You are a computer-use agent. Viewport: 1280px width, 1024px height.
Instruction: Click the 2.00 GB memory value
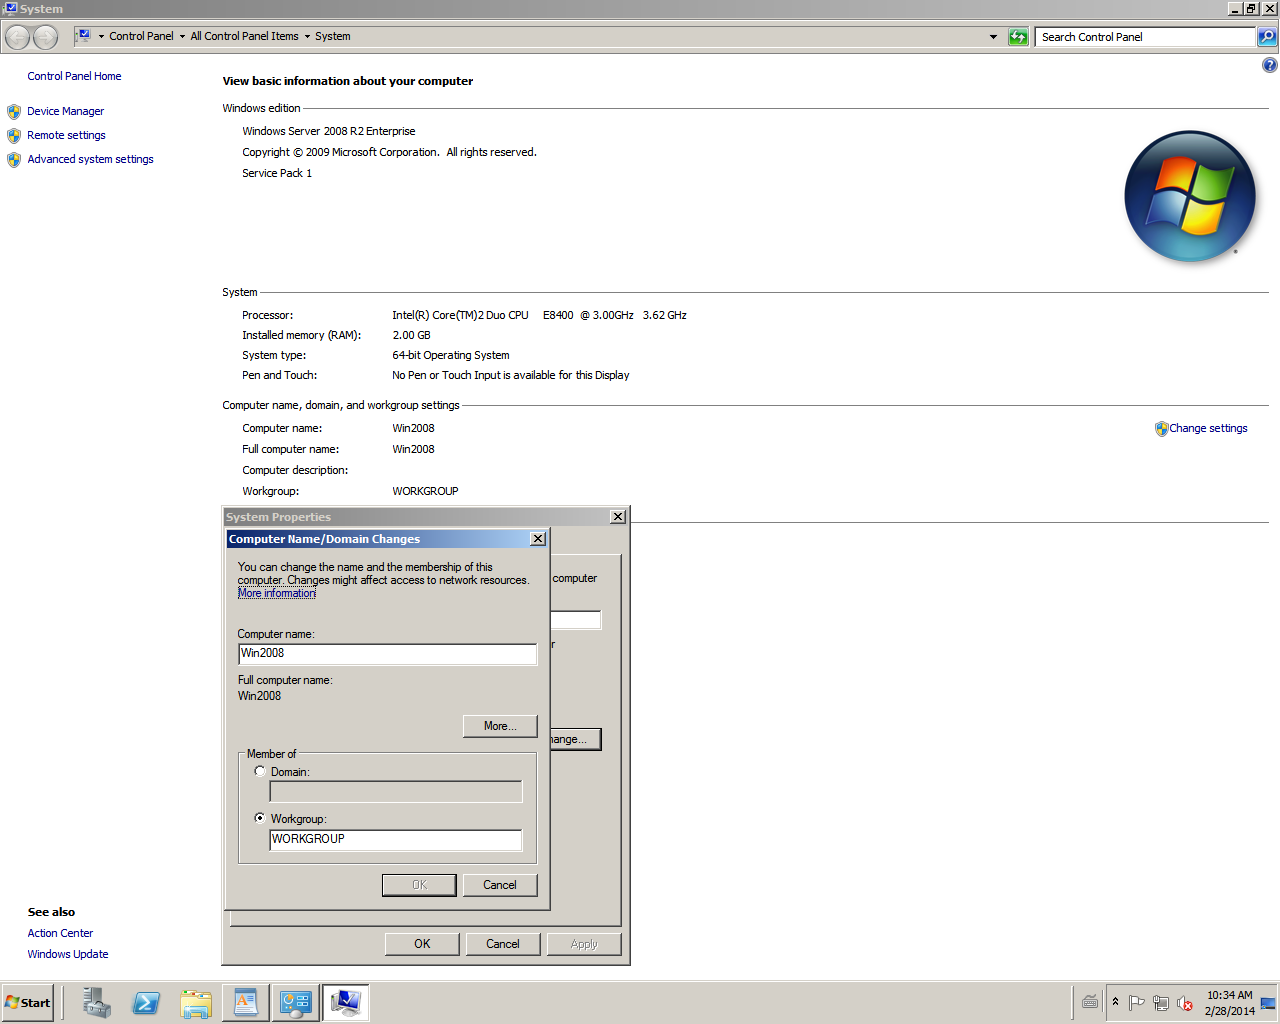412,335
